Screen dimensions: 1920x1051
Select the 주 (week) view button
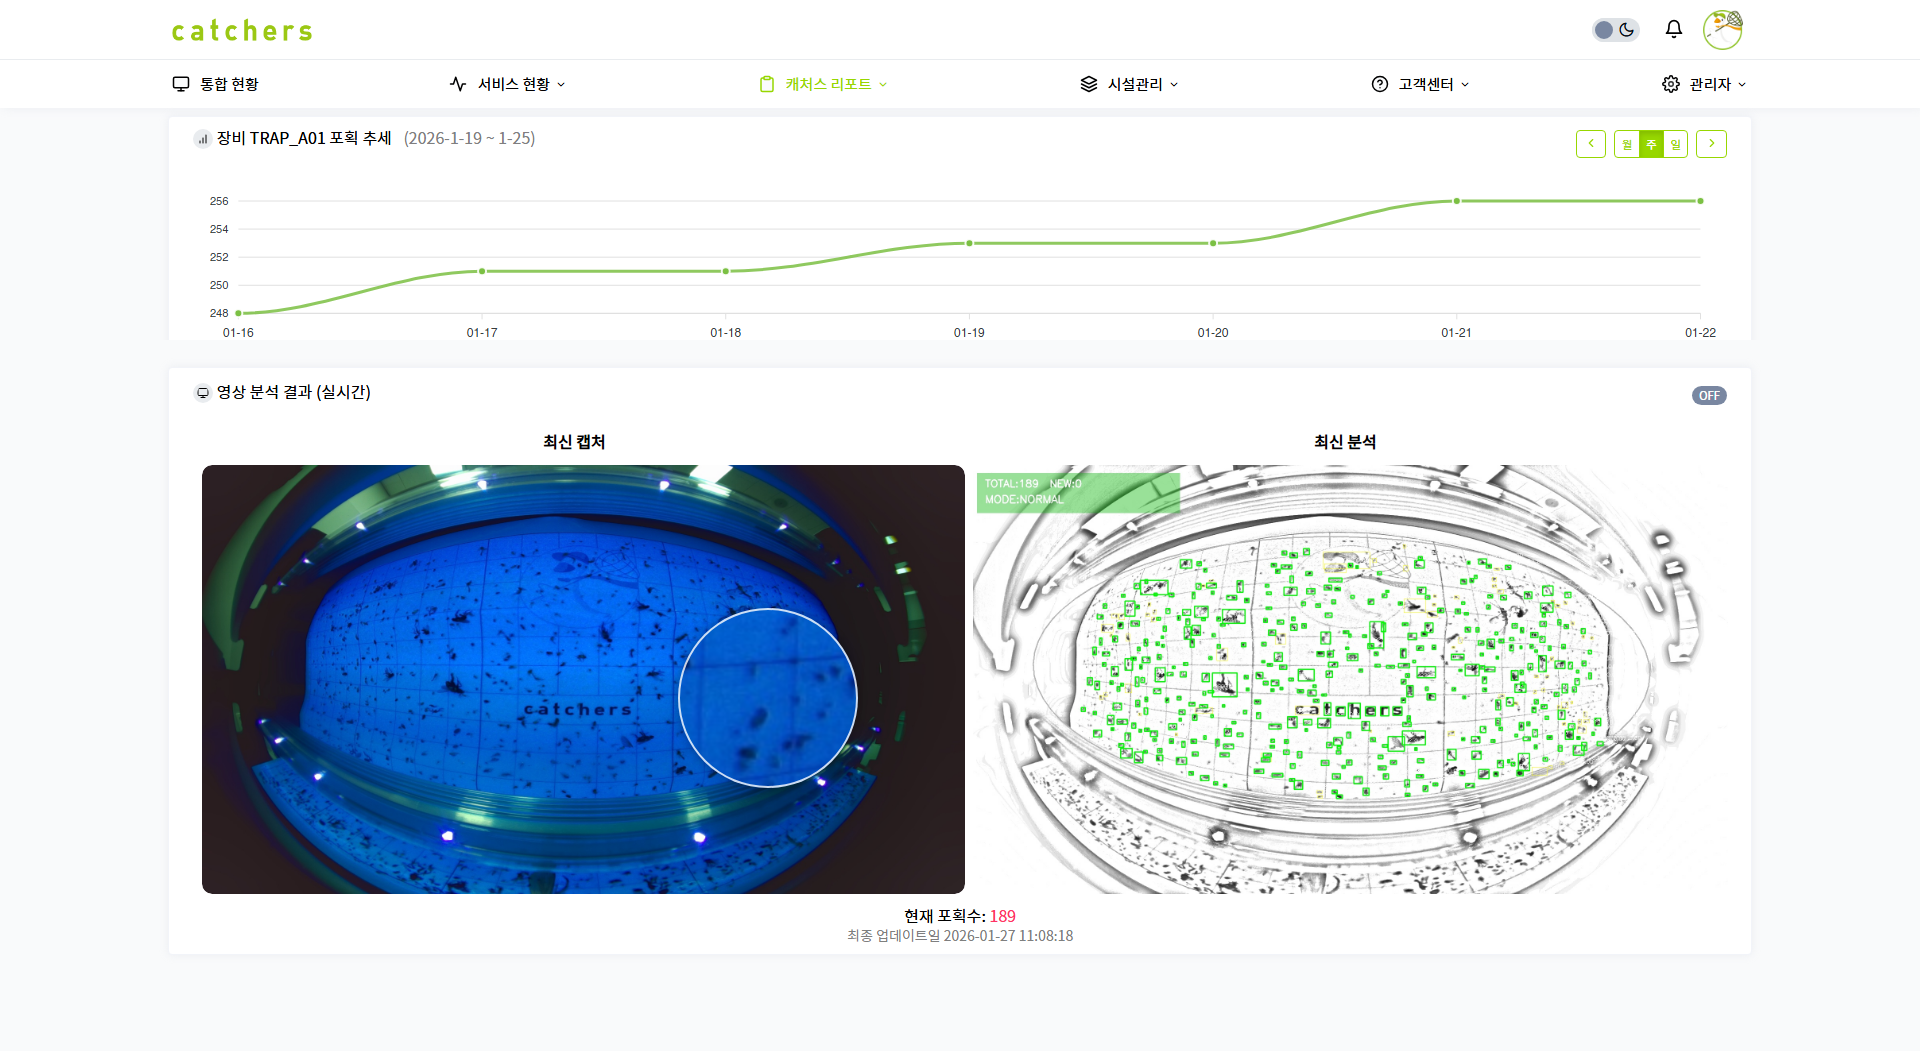click(x=1651, y=144)
